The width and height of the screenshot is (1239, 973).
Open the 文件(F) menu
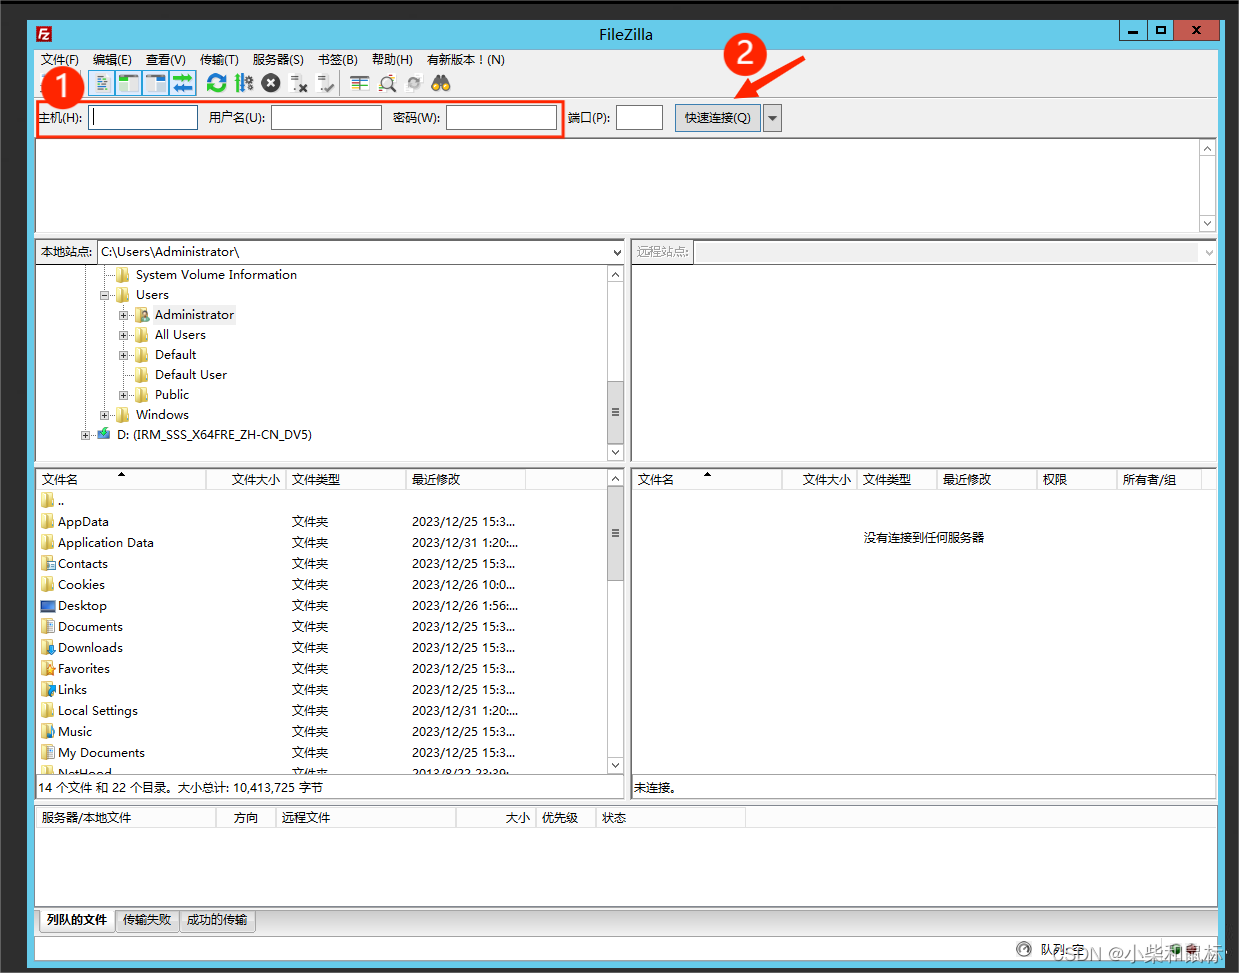(60, 60)
